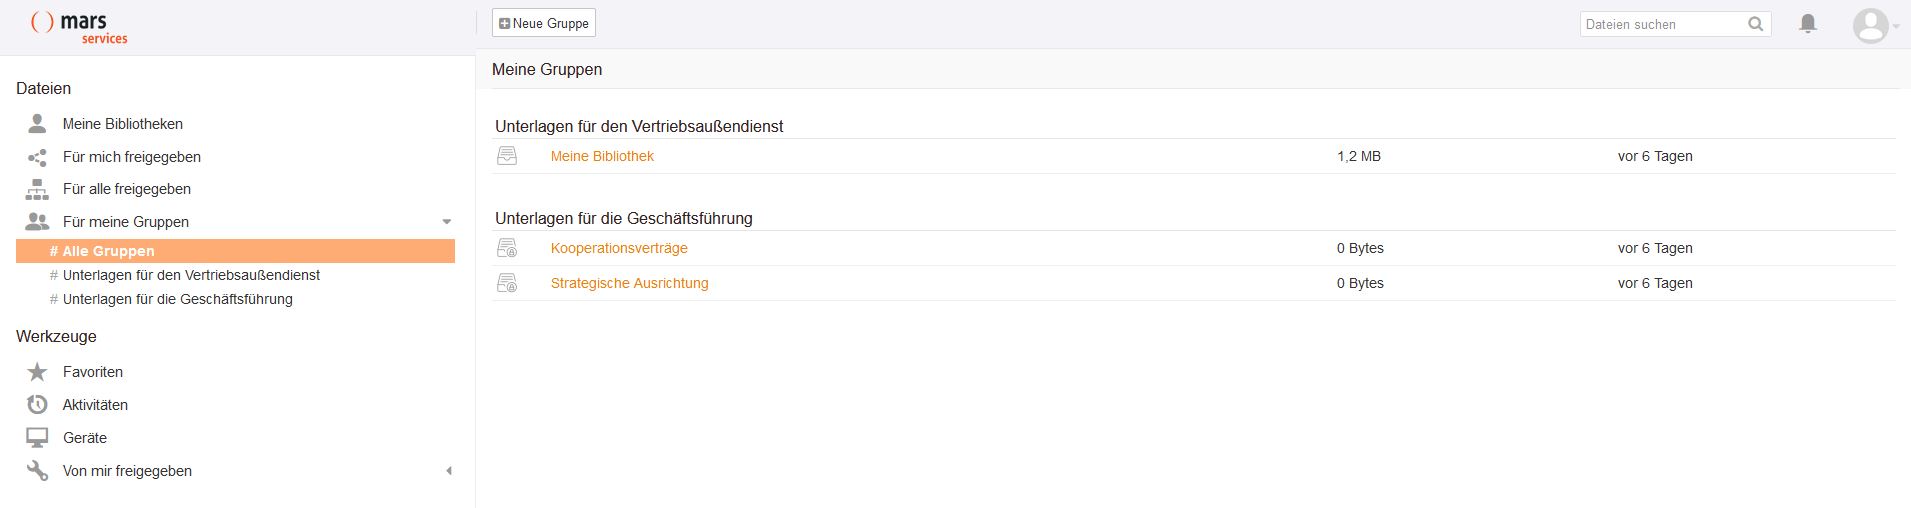The height and width of the screenshot is (508, 1911).
Task: Click the search magnifier icon
Action: coord(1755,24)
